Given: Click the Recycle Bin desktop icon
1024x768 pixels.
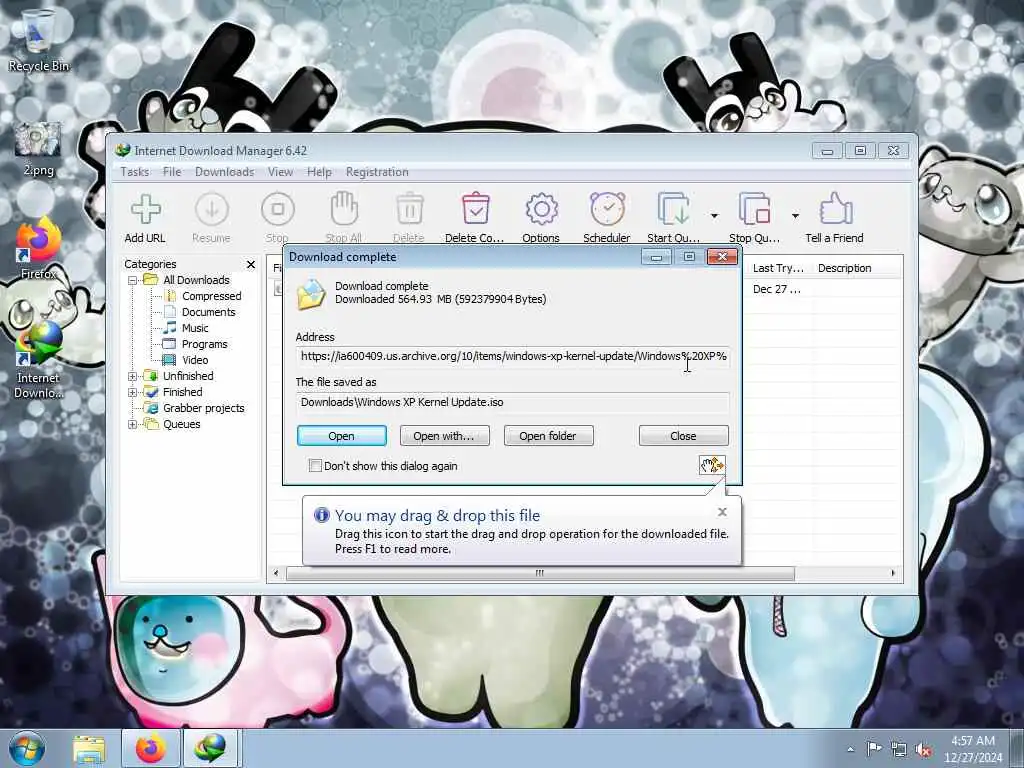Looking at the screenshot, I should tap(38, 40).
